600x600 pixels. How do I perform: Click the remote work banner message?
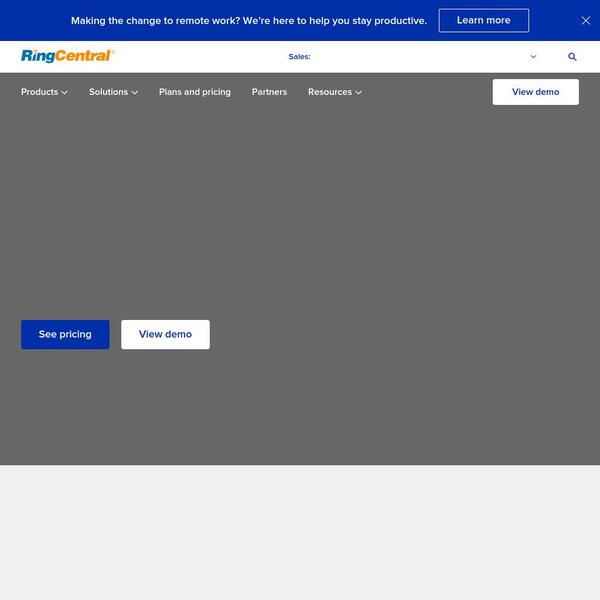[x=249, y=21]
